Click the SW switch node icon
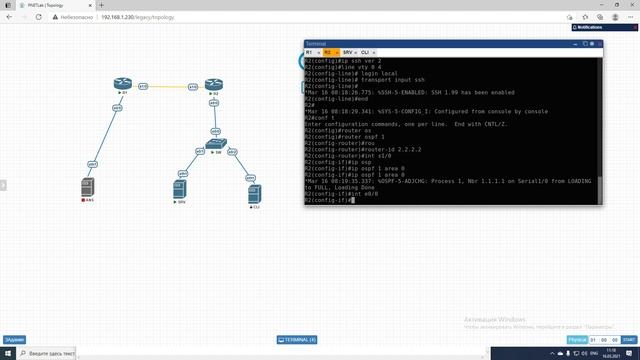 pos(216,144)
